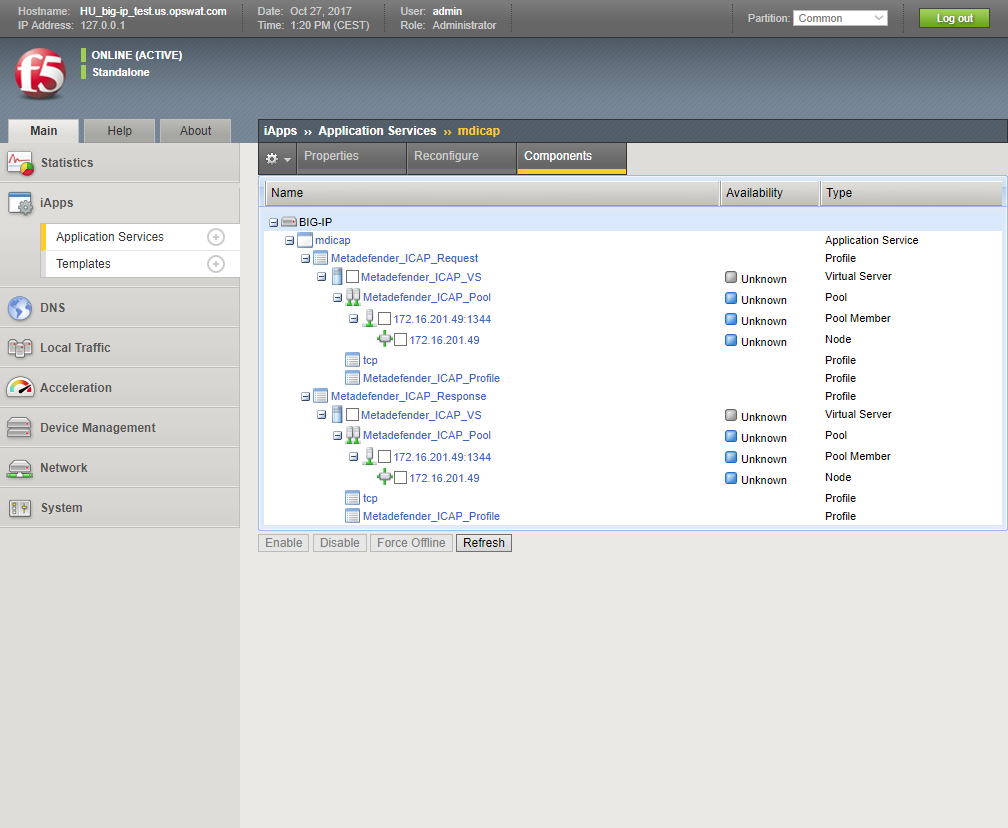This screenshot has height=828, width=1008.
Task: Add new Application Service plus icon
Action: (x=216, y=237)
